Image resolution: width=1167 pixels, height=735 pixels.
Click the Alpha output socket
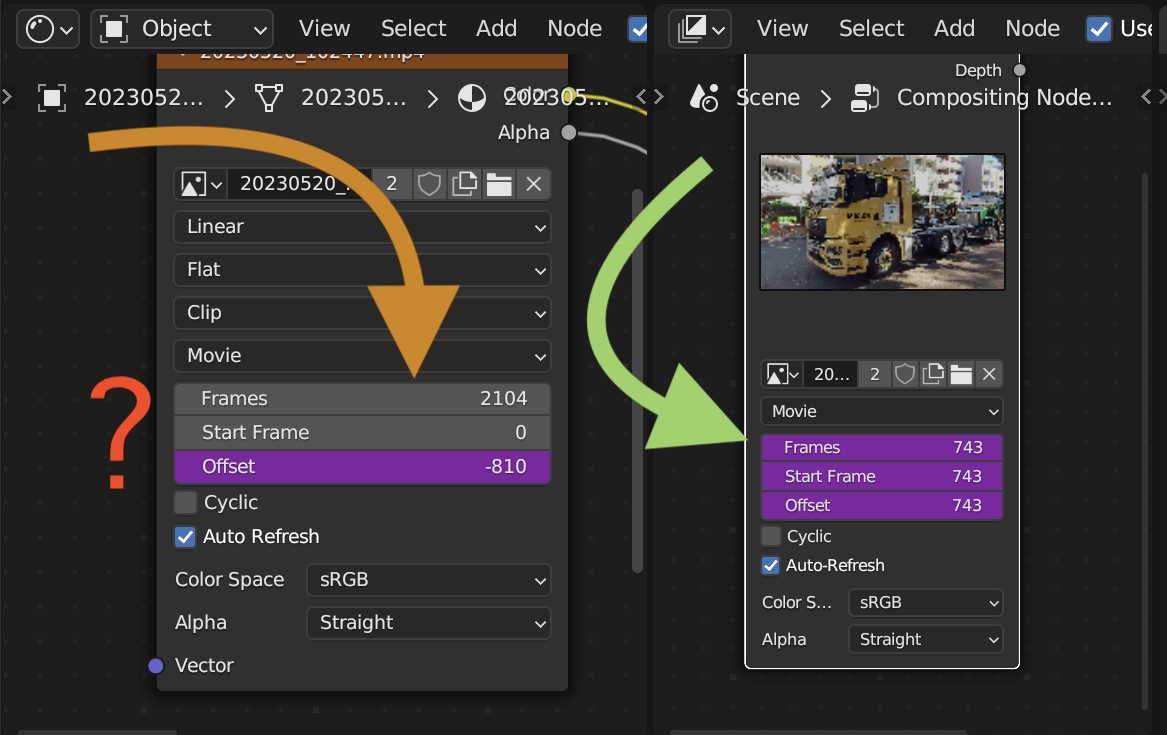[x=569, y=132]
